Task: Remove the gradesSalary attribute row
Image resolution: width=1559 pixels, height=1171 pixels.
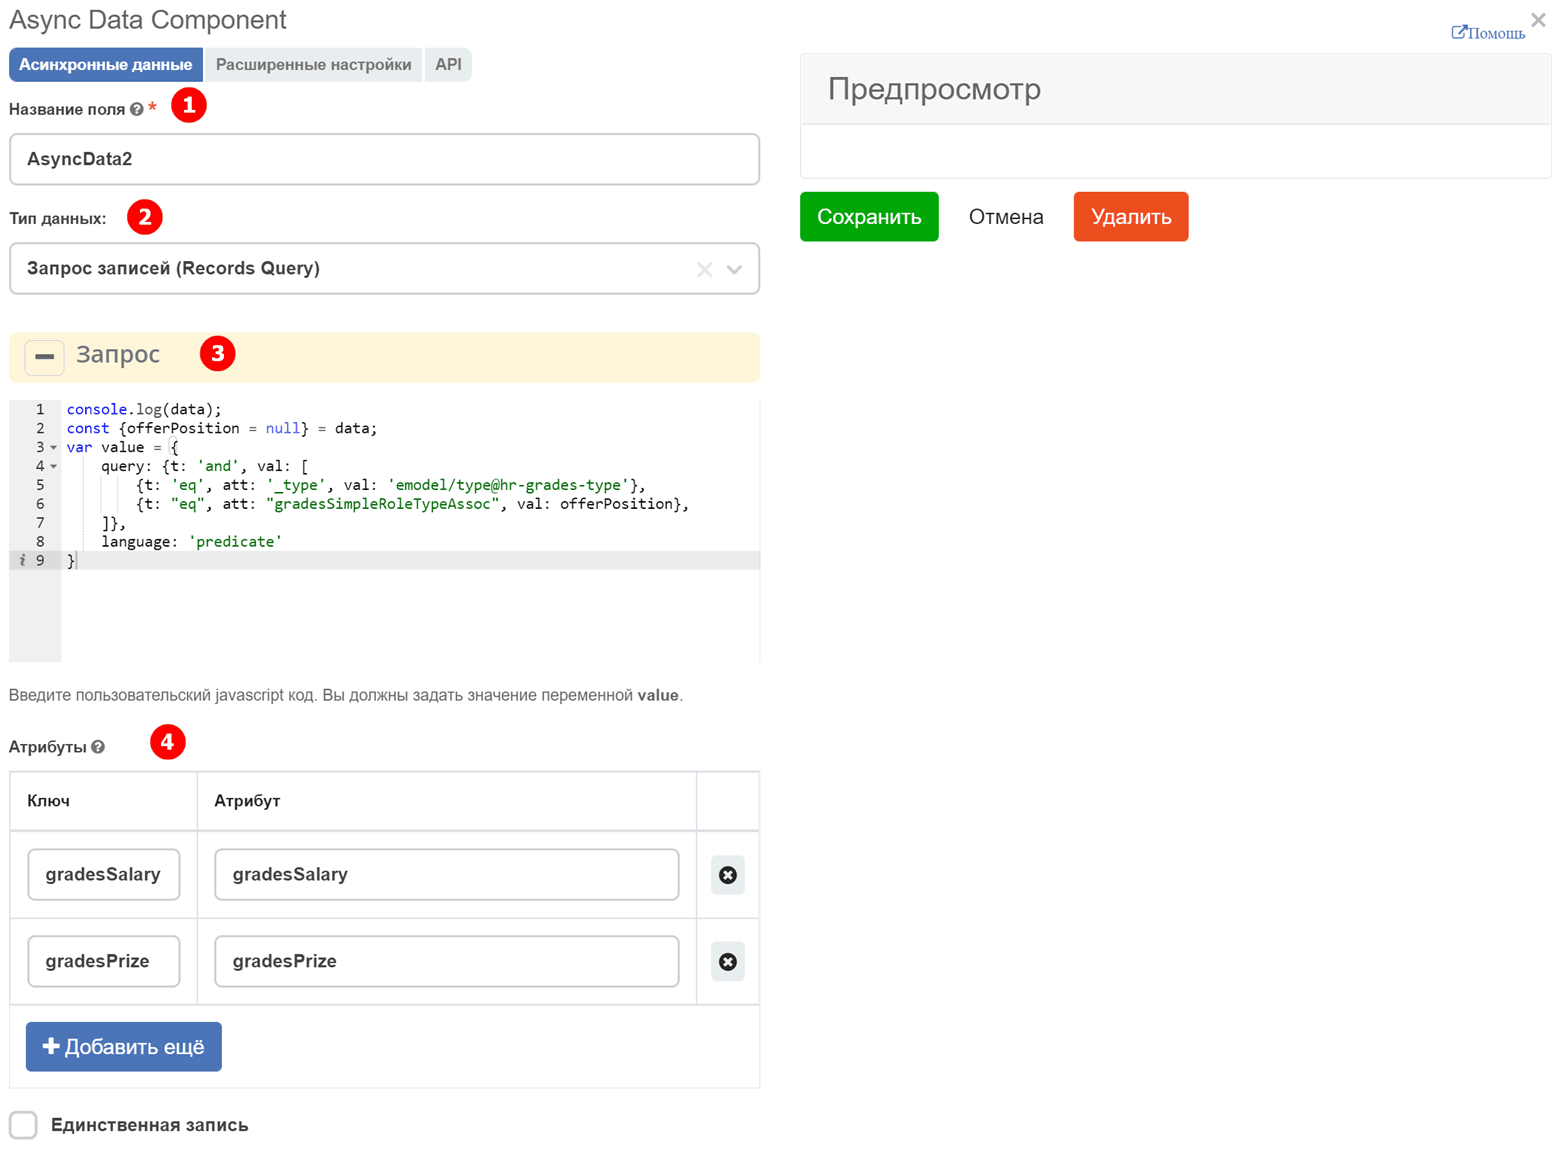Action: coord(728,875)
